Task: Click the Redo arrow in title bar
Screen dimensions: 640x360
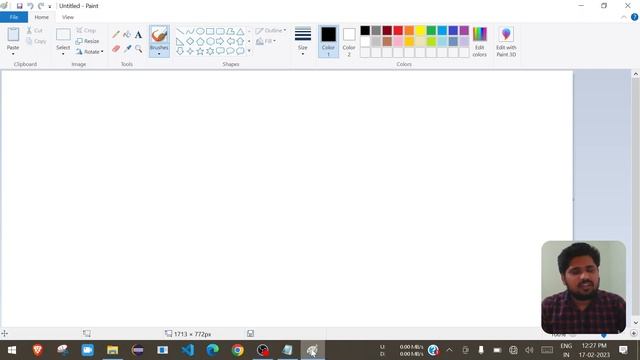Action: click(x=41, y=6)
